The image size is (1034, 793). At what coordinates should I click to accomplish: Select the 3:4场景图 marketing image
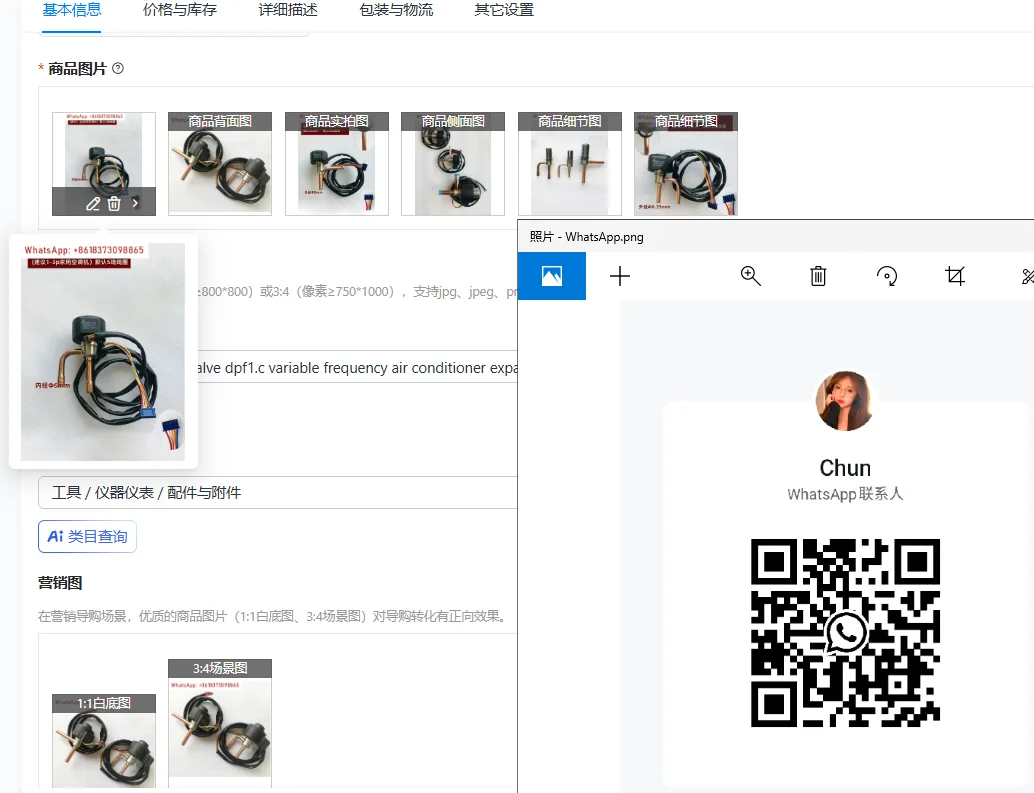(x=220, y=723)
